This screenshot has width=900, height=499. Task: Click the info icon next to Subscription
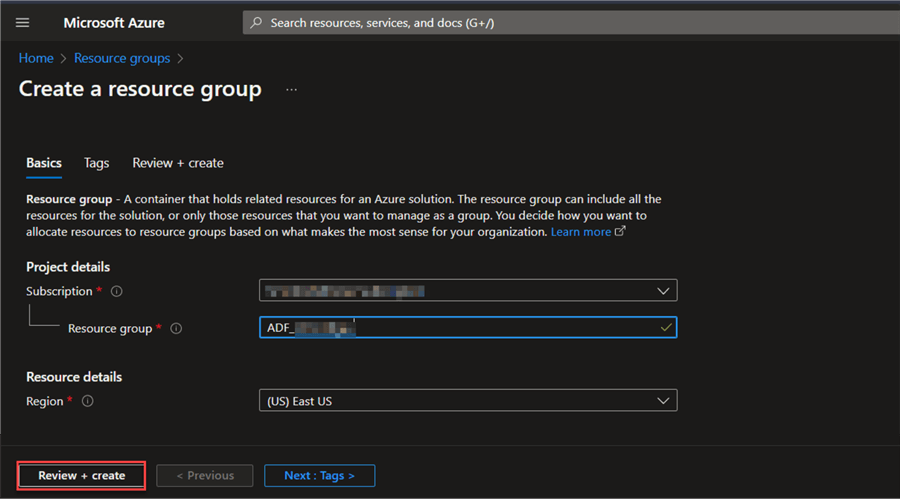117,291
